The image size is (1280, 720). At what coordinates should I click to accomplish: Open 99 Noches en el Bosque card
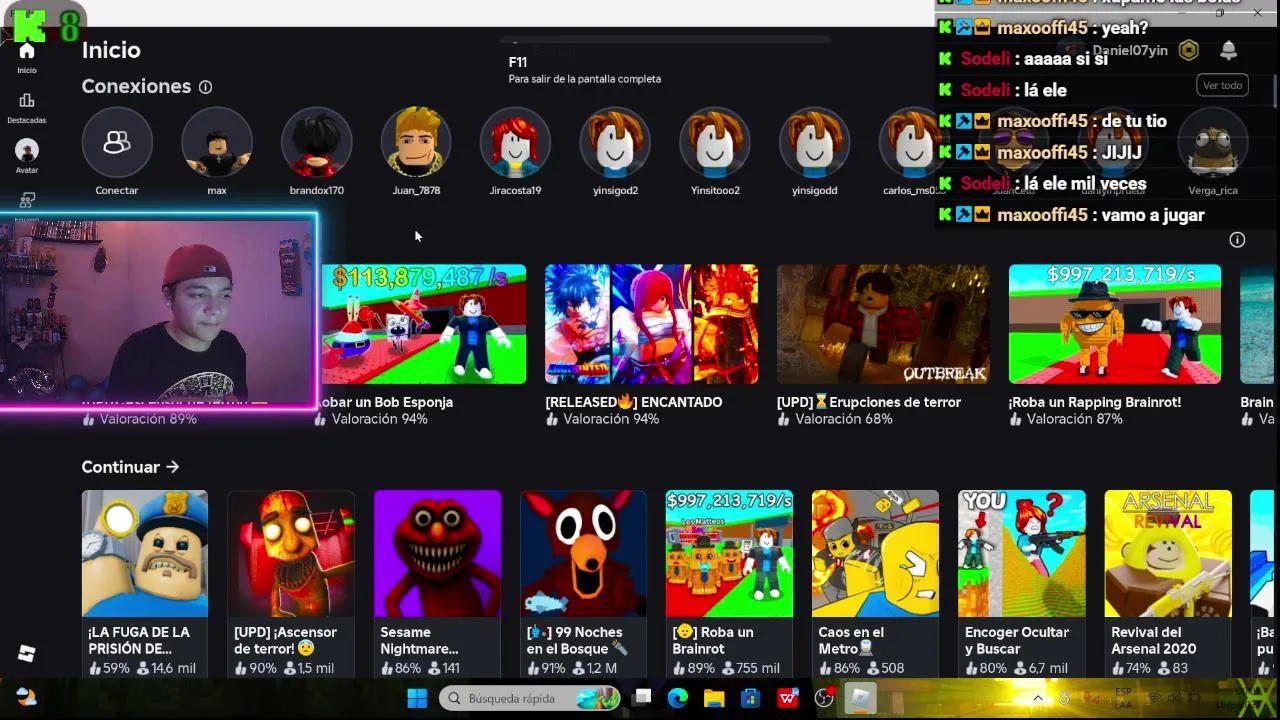(x=583, y=584)
